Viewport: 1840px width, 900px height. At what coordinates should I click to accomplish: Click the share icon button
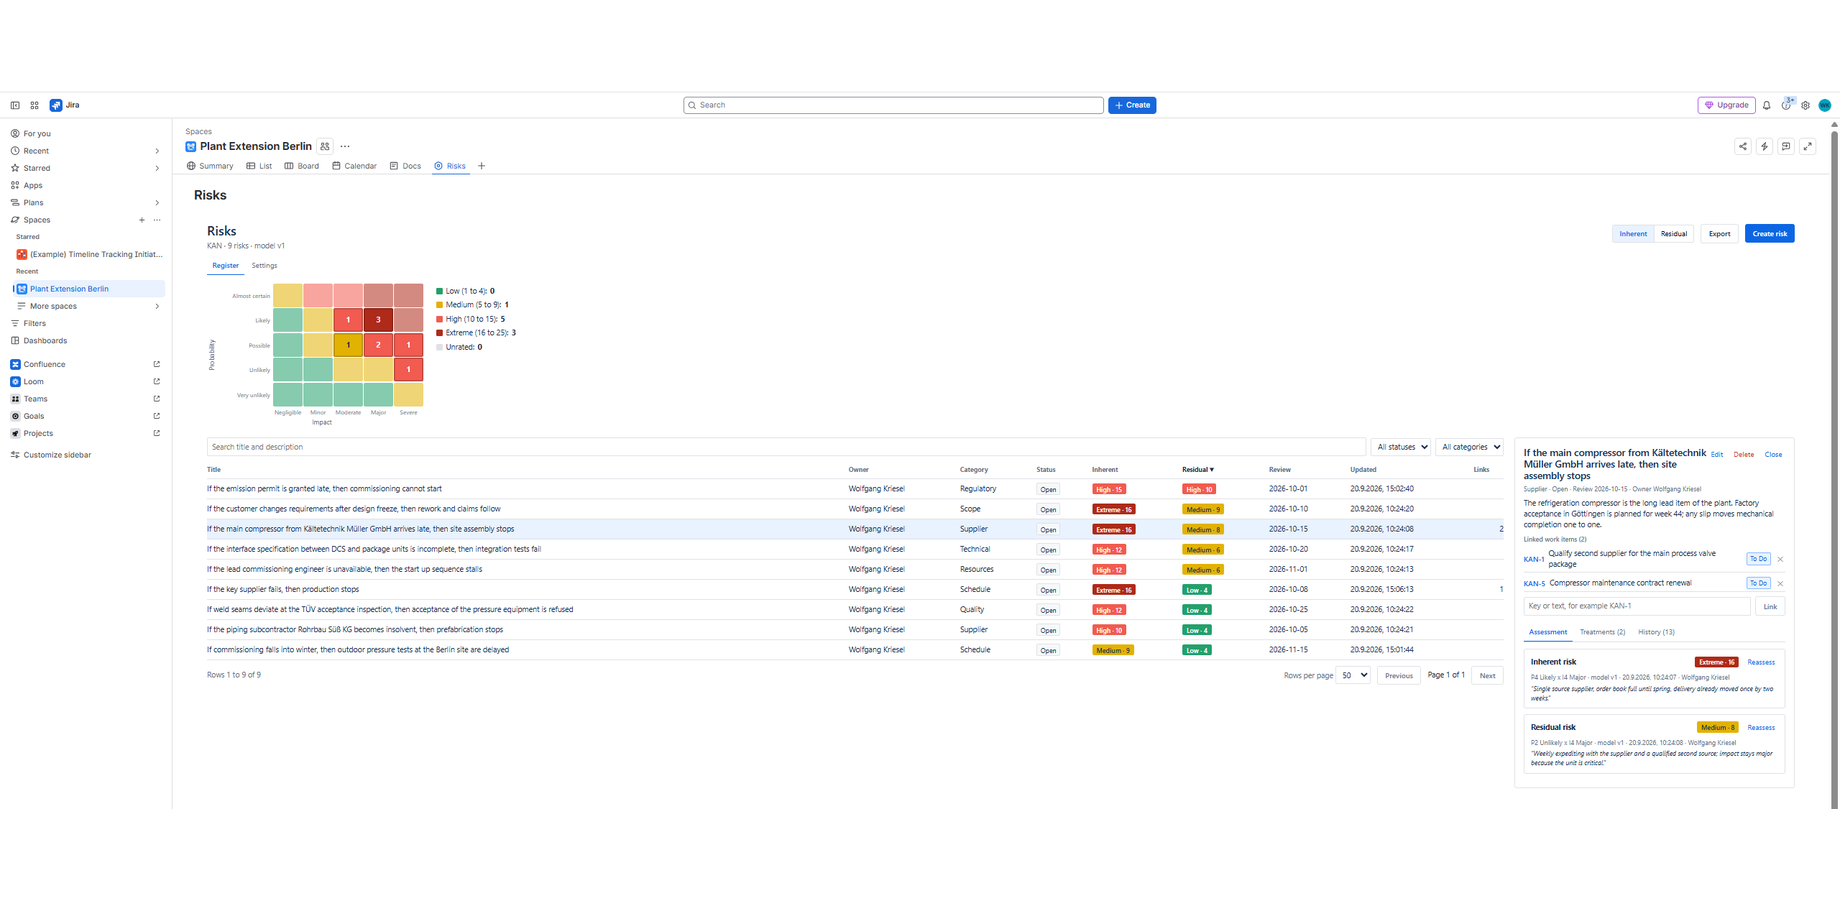point(1743,146)
